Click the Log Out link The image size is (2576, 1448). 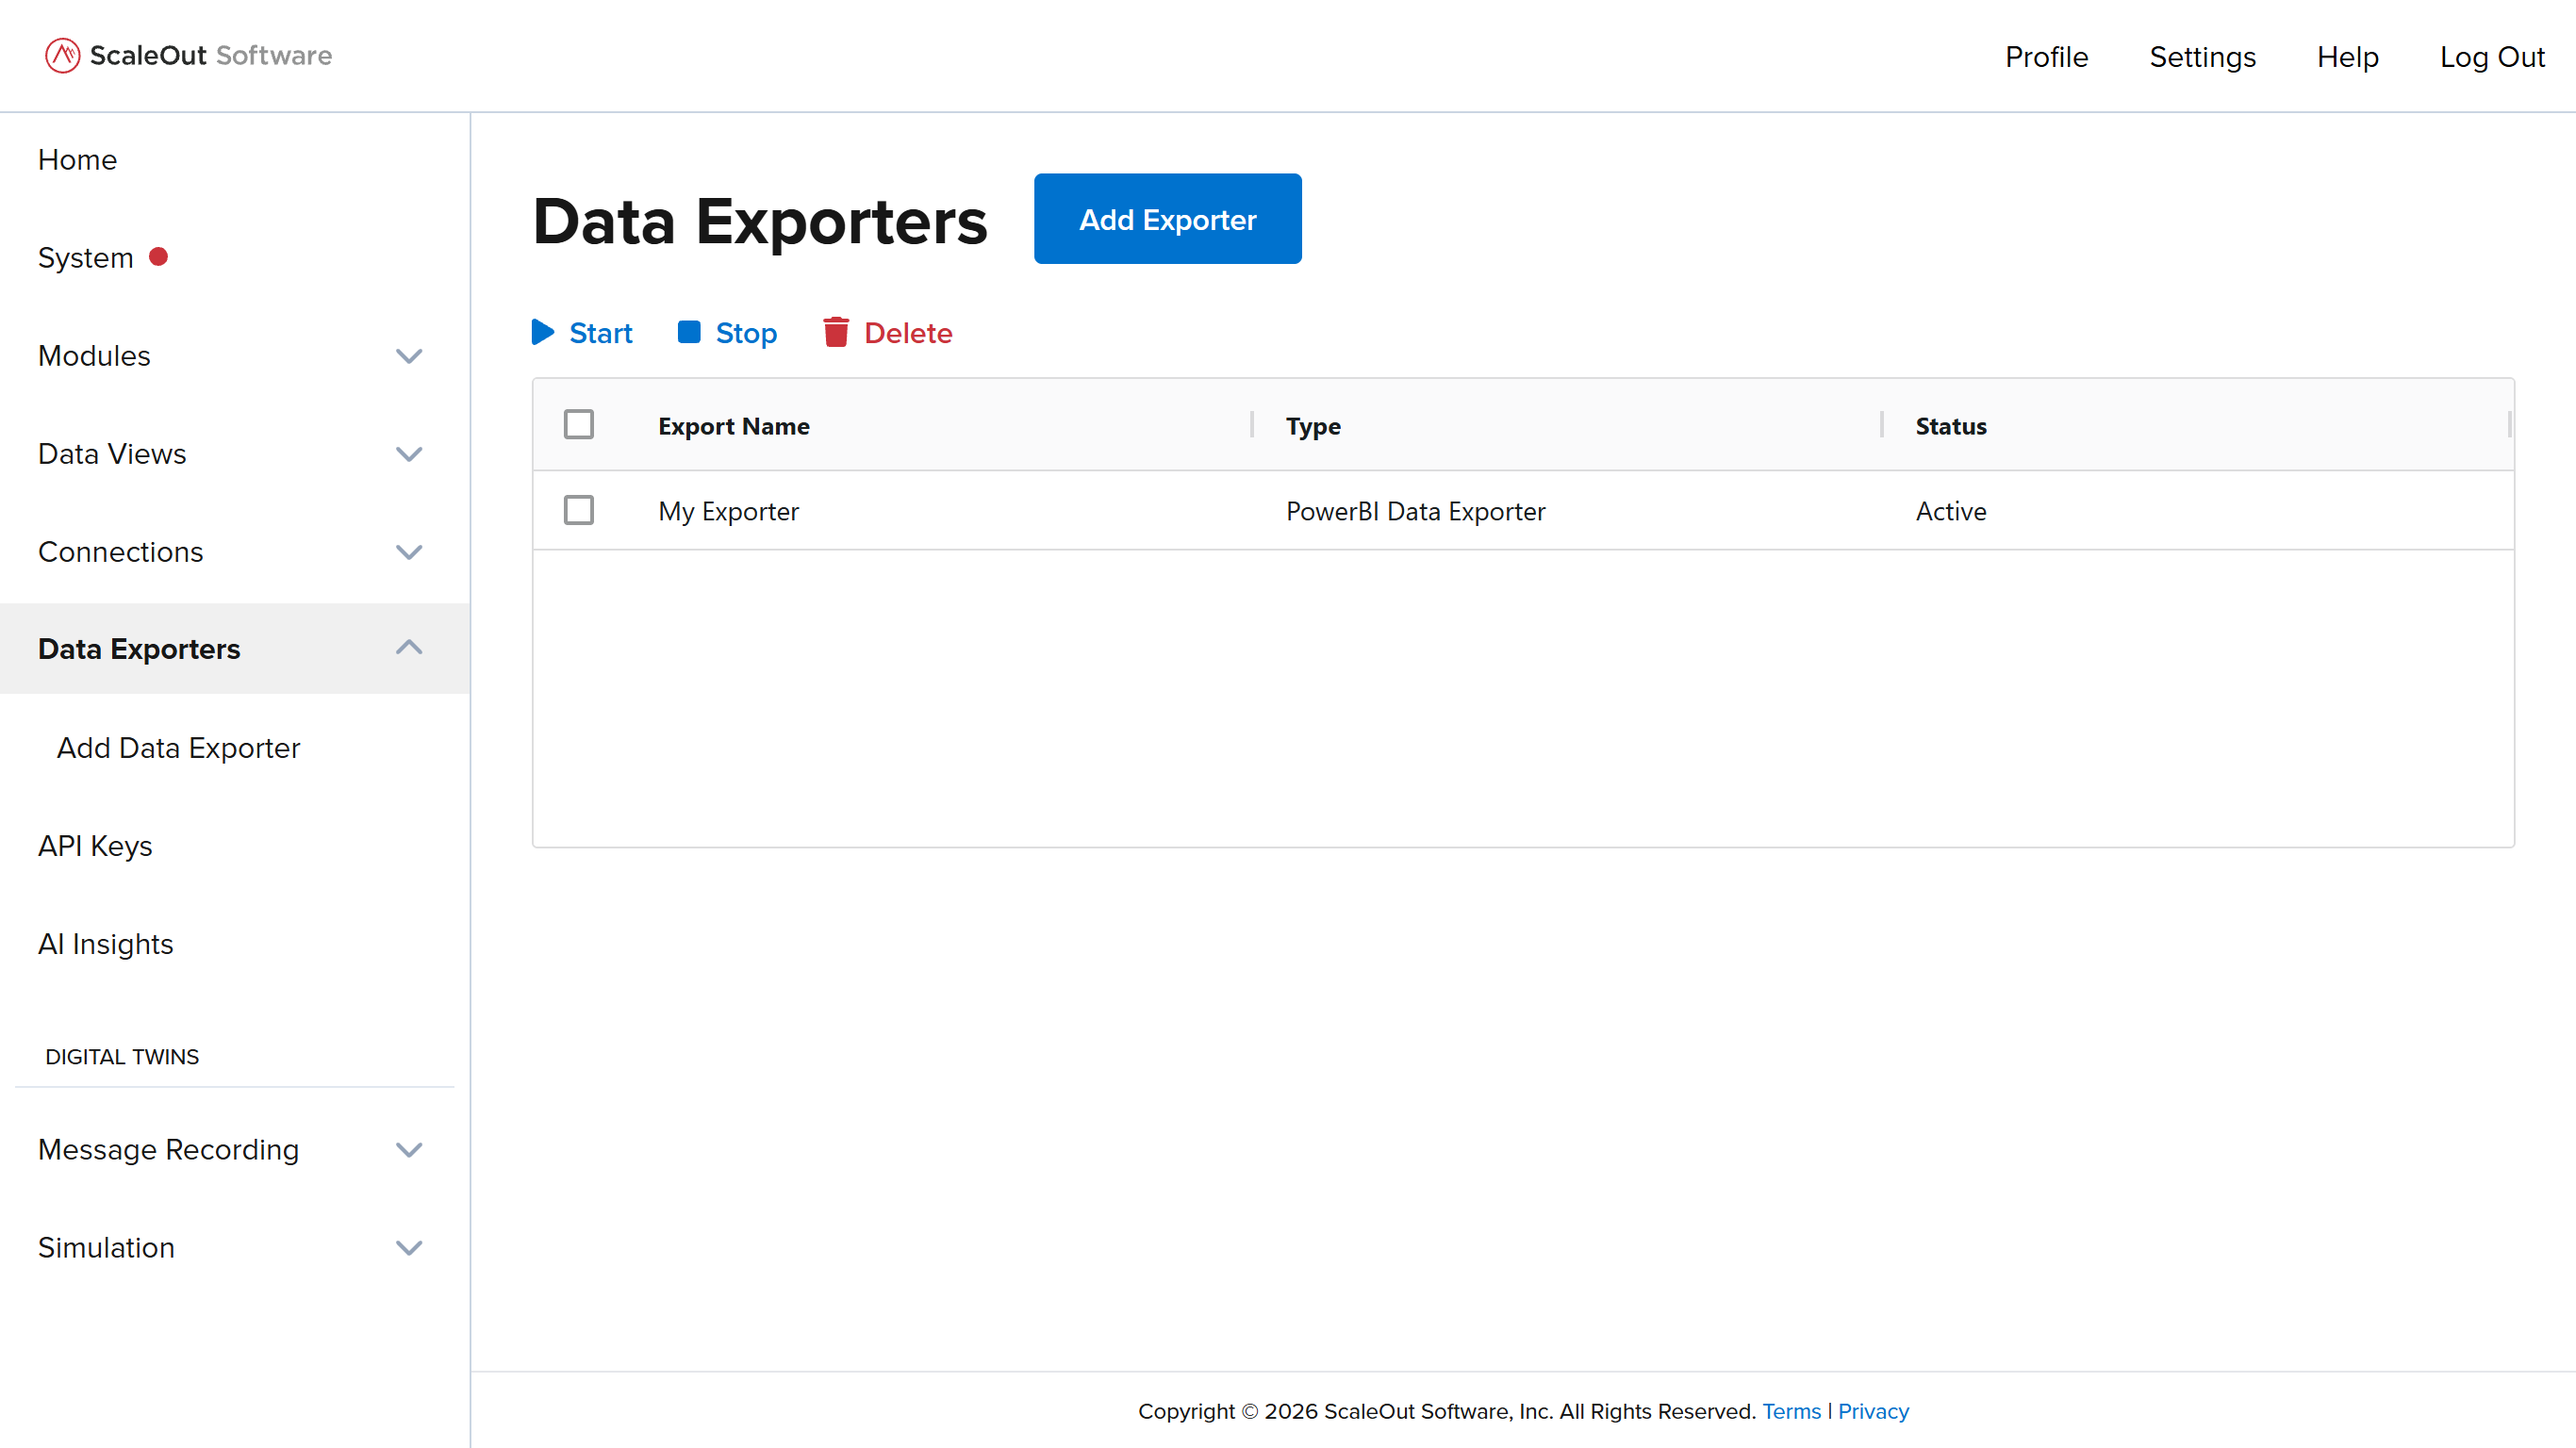[x=2491, y=57]
